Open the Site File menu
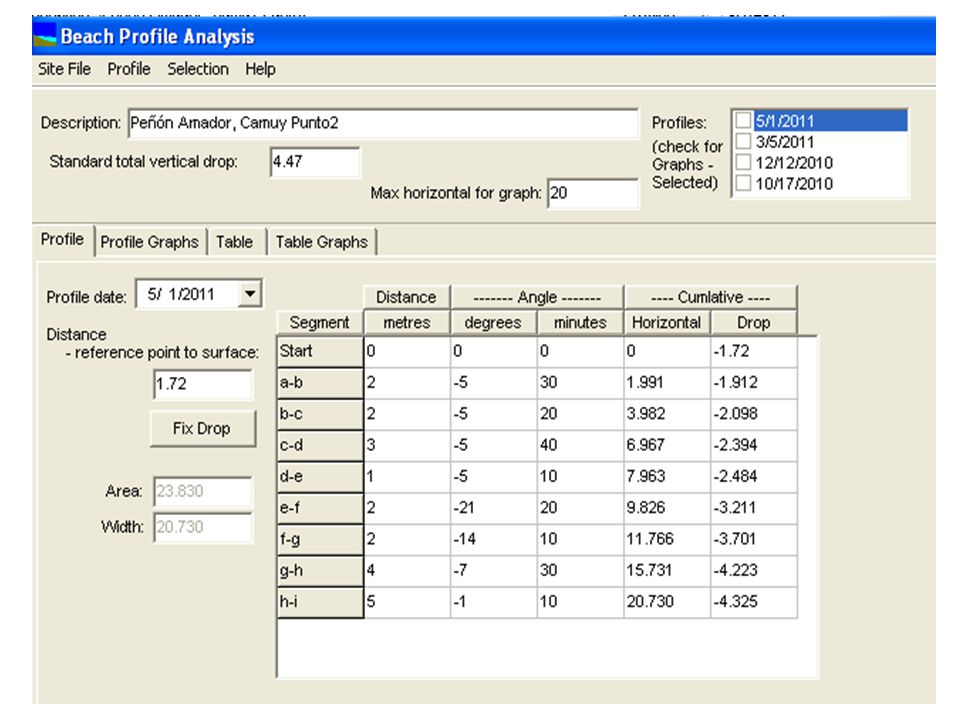The width and height of the screenshot is (960, 720). click(x=64, y=69)
